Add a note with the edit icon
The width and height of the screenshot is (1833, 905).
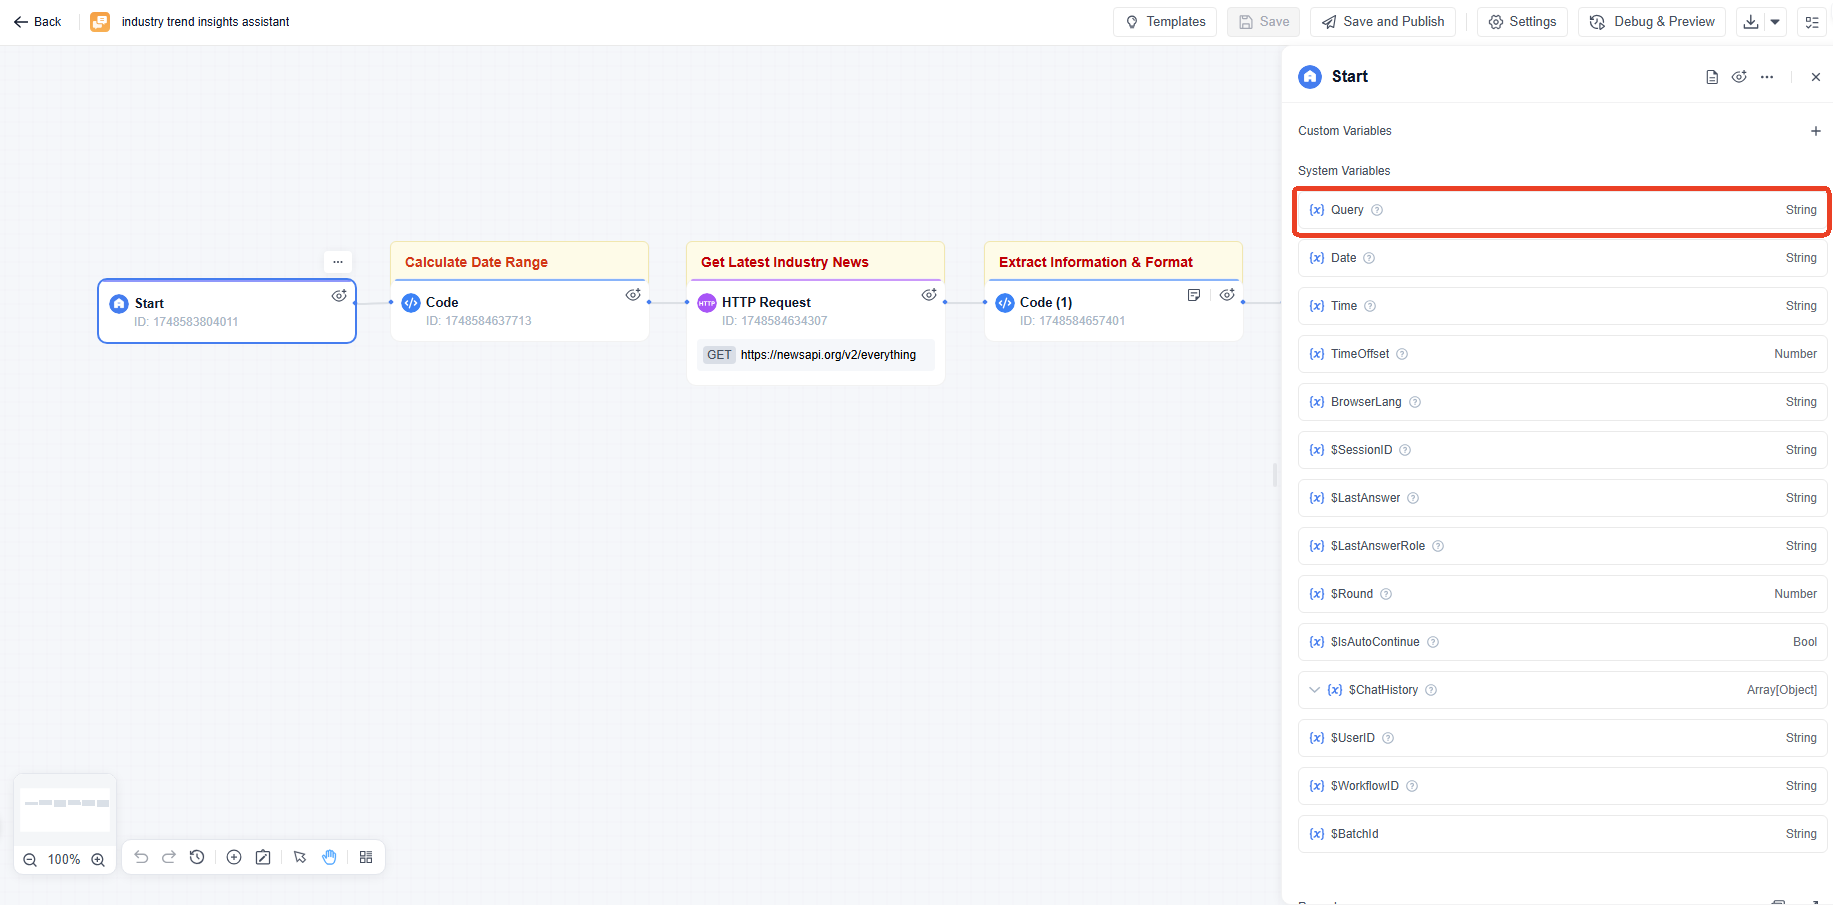(263, 857)
